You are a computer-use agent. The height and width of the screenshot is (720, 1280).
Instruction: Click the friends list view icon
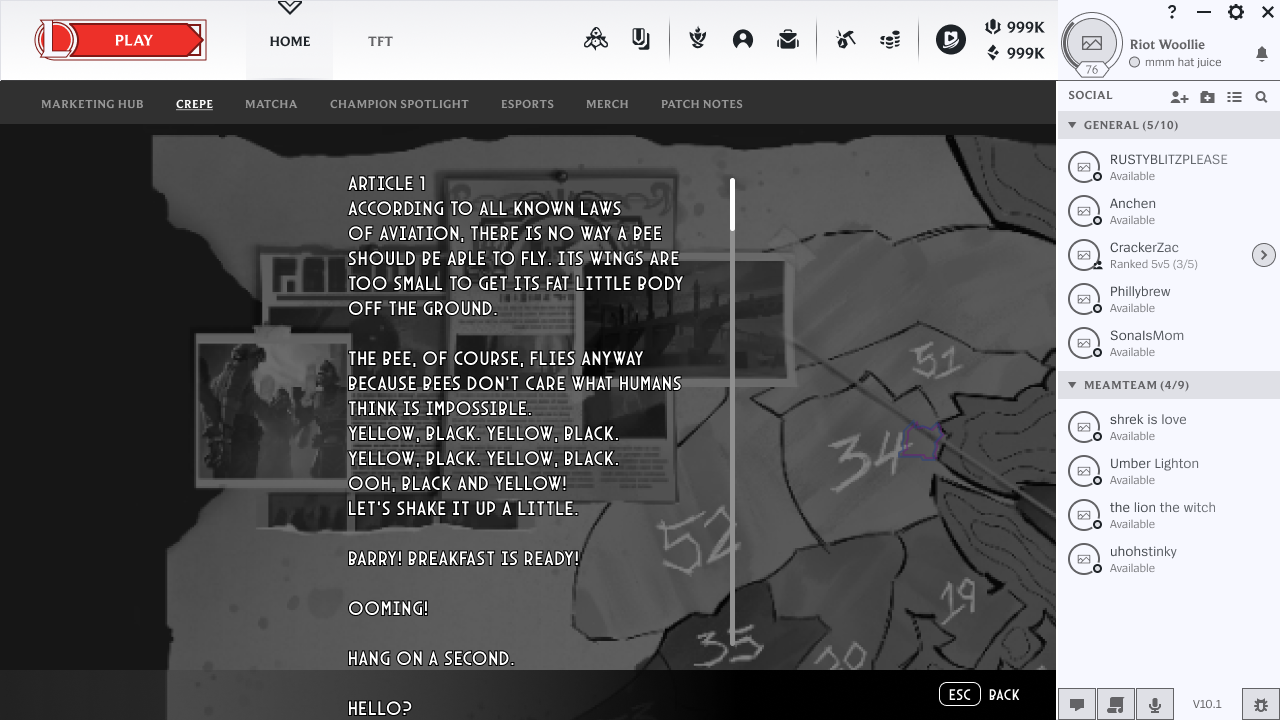click(1235, 97)
